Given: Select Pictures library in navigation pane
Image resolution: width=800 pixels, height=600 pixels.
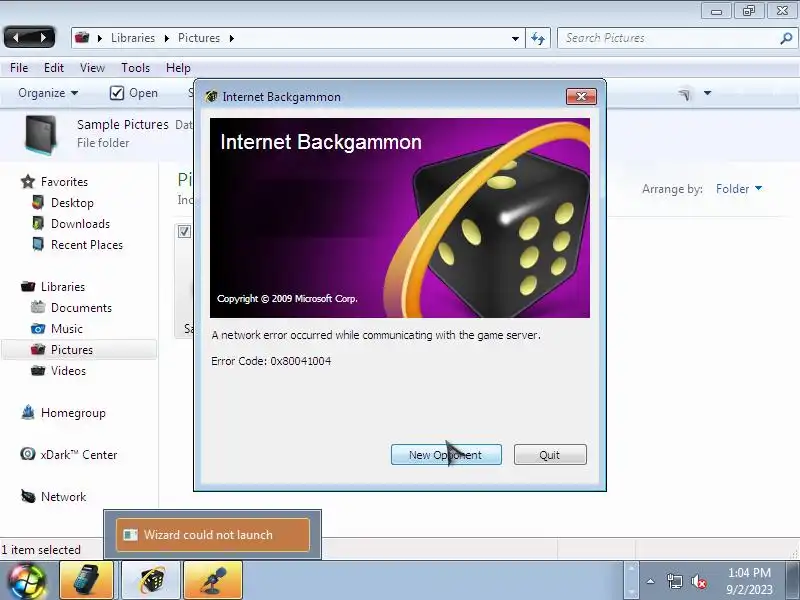Looking at the screenshot, I should click(72, 350).
